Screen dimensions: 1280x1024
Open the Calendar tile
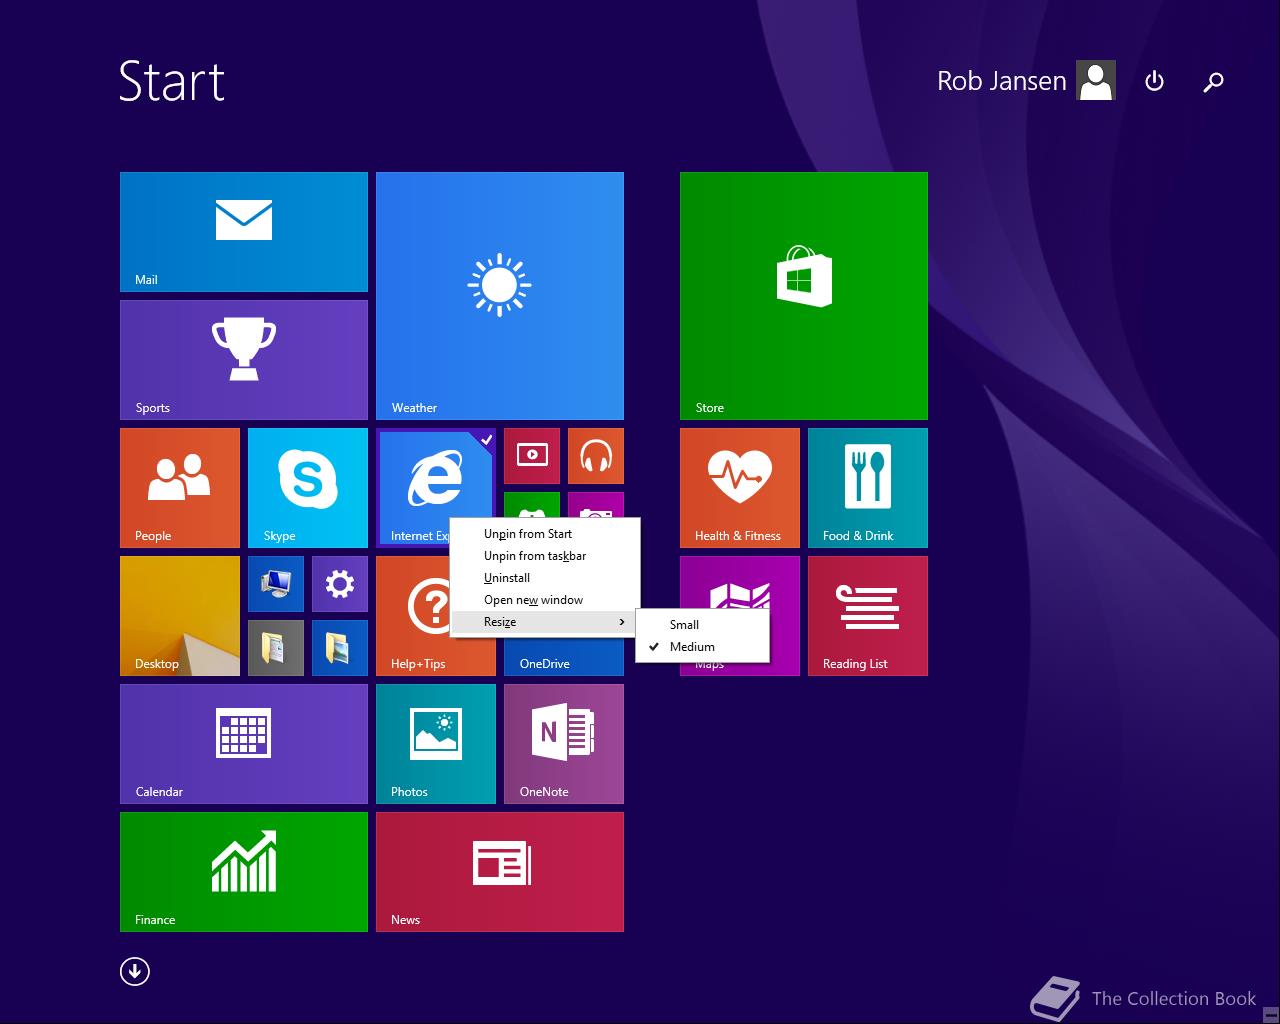point(244,744)
